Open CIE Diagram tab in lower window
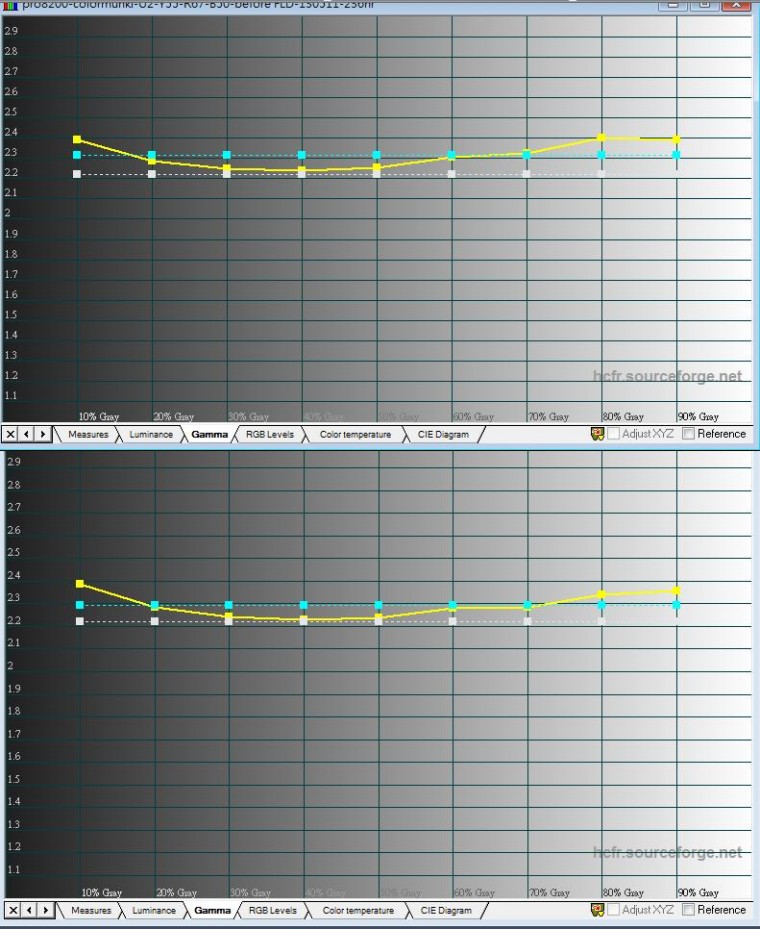The height and width of the screenshot is (929, 760). pyautogui.click(x=446, y=910)
